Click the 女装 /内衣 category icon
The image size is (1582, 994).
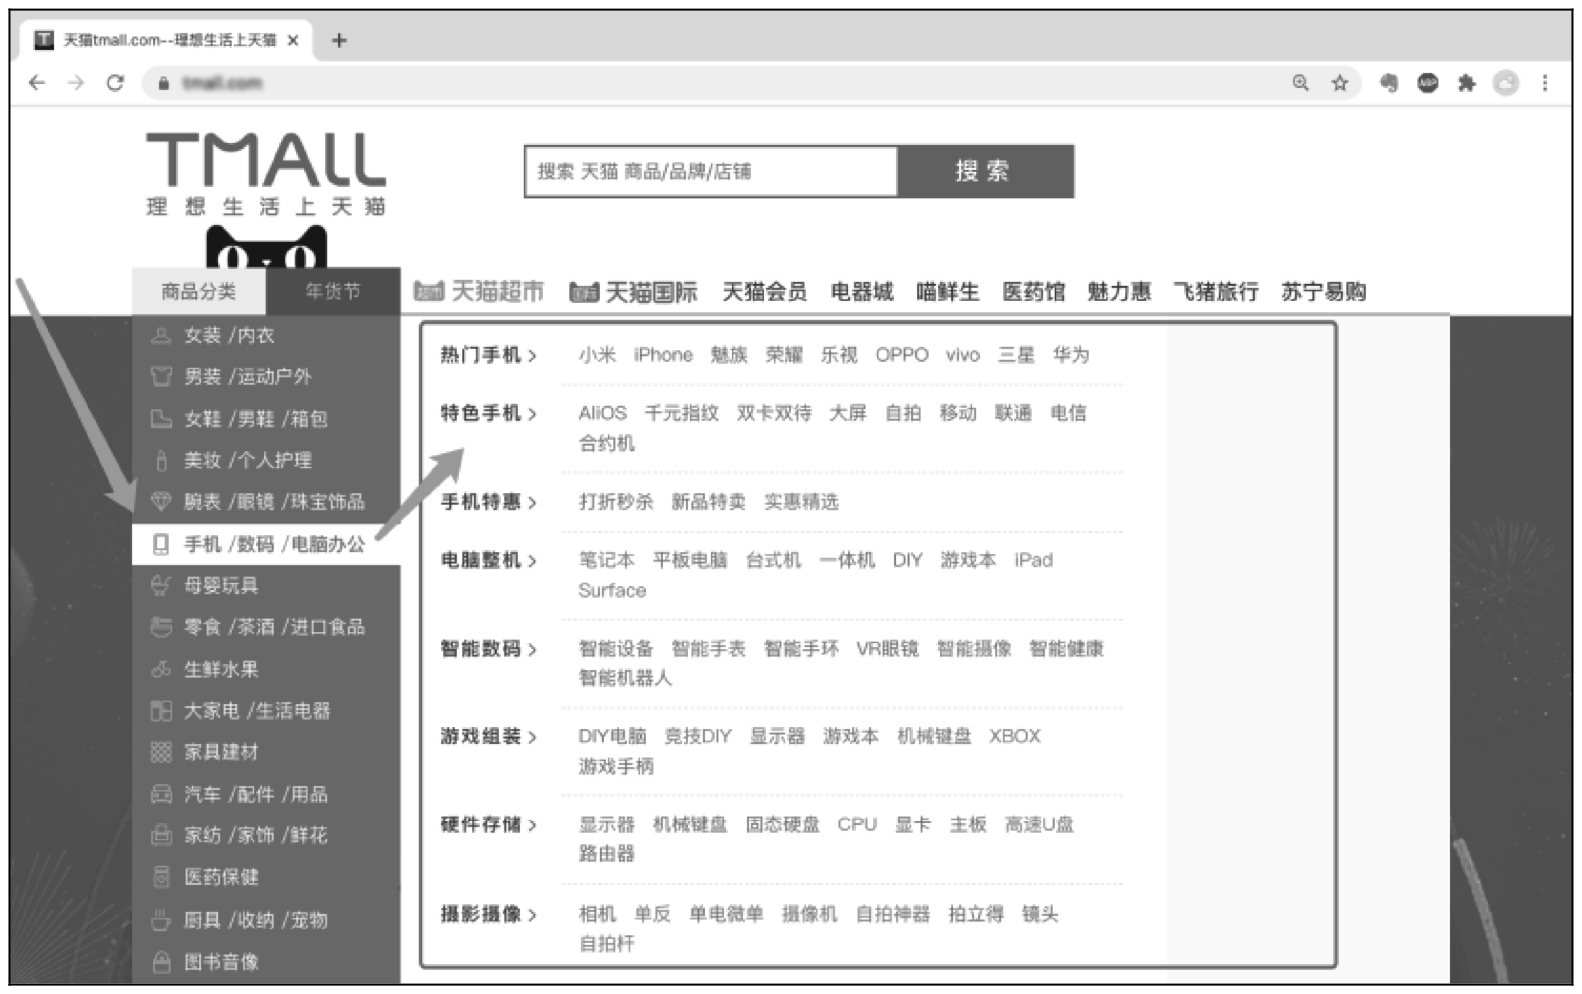pos(161,335)
